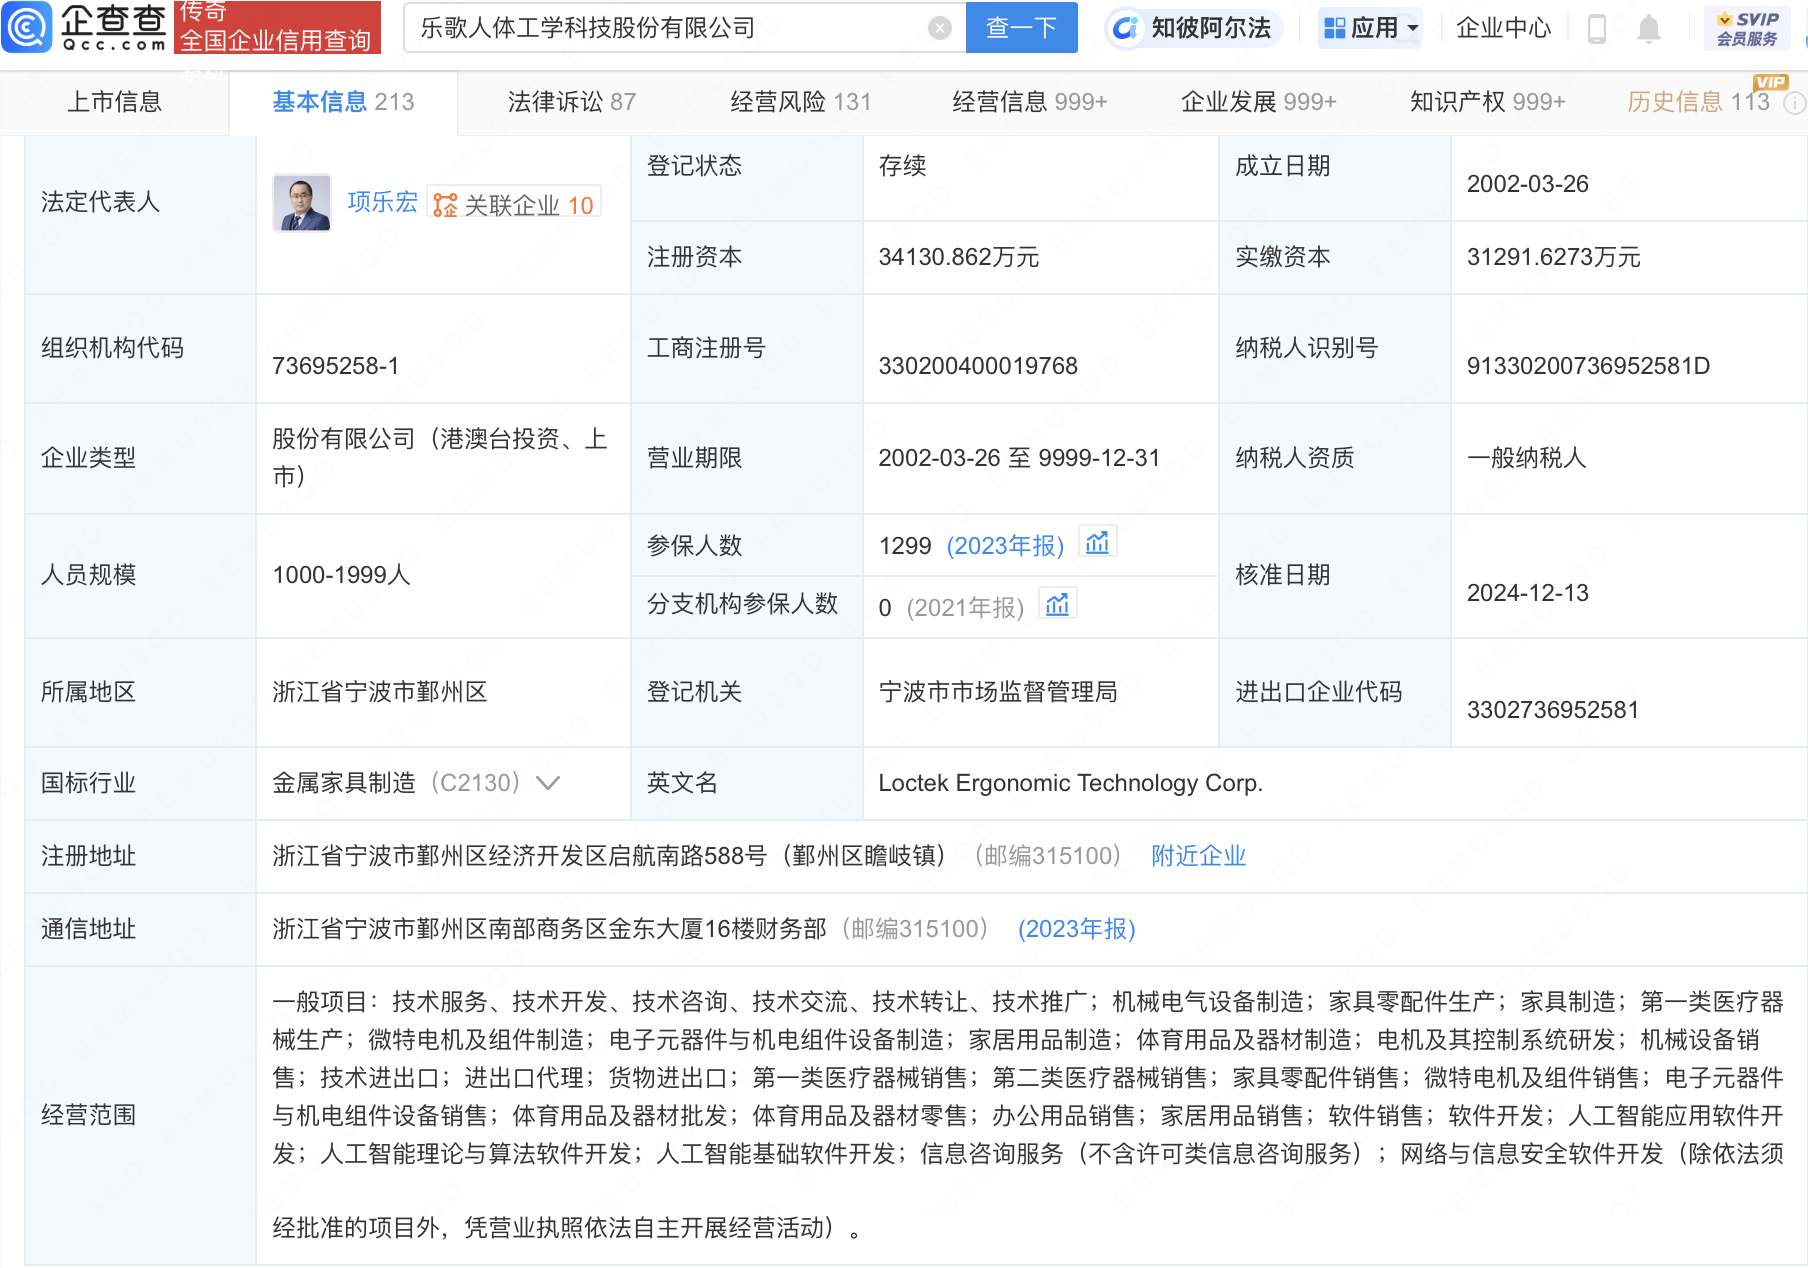Select registration status 存续

(902, 166)
